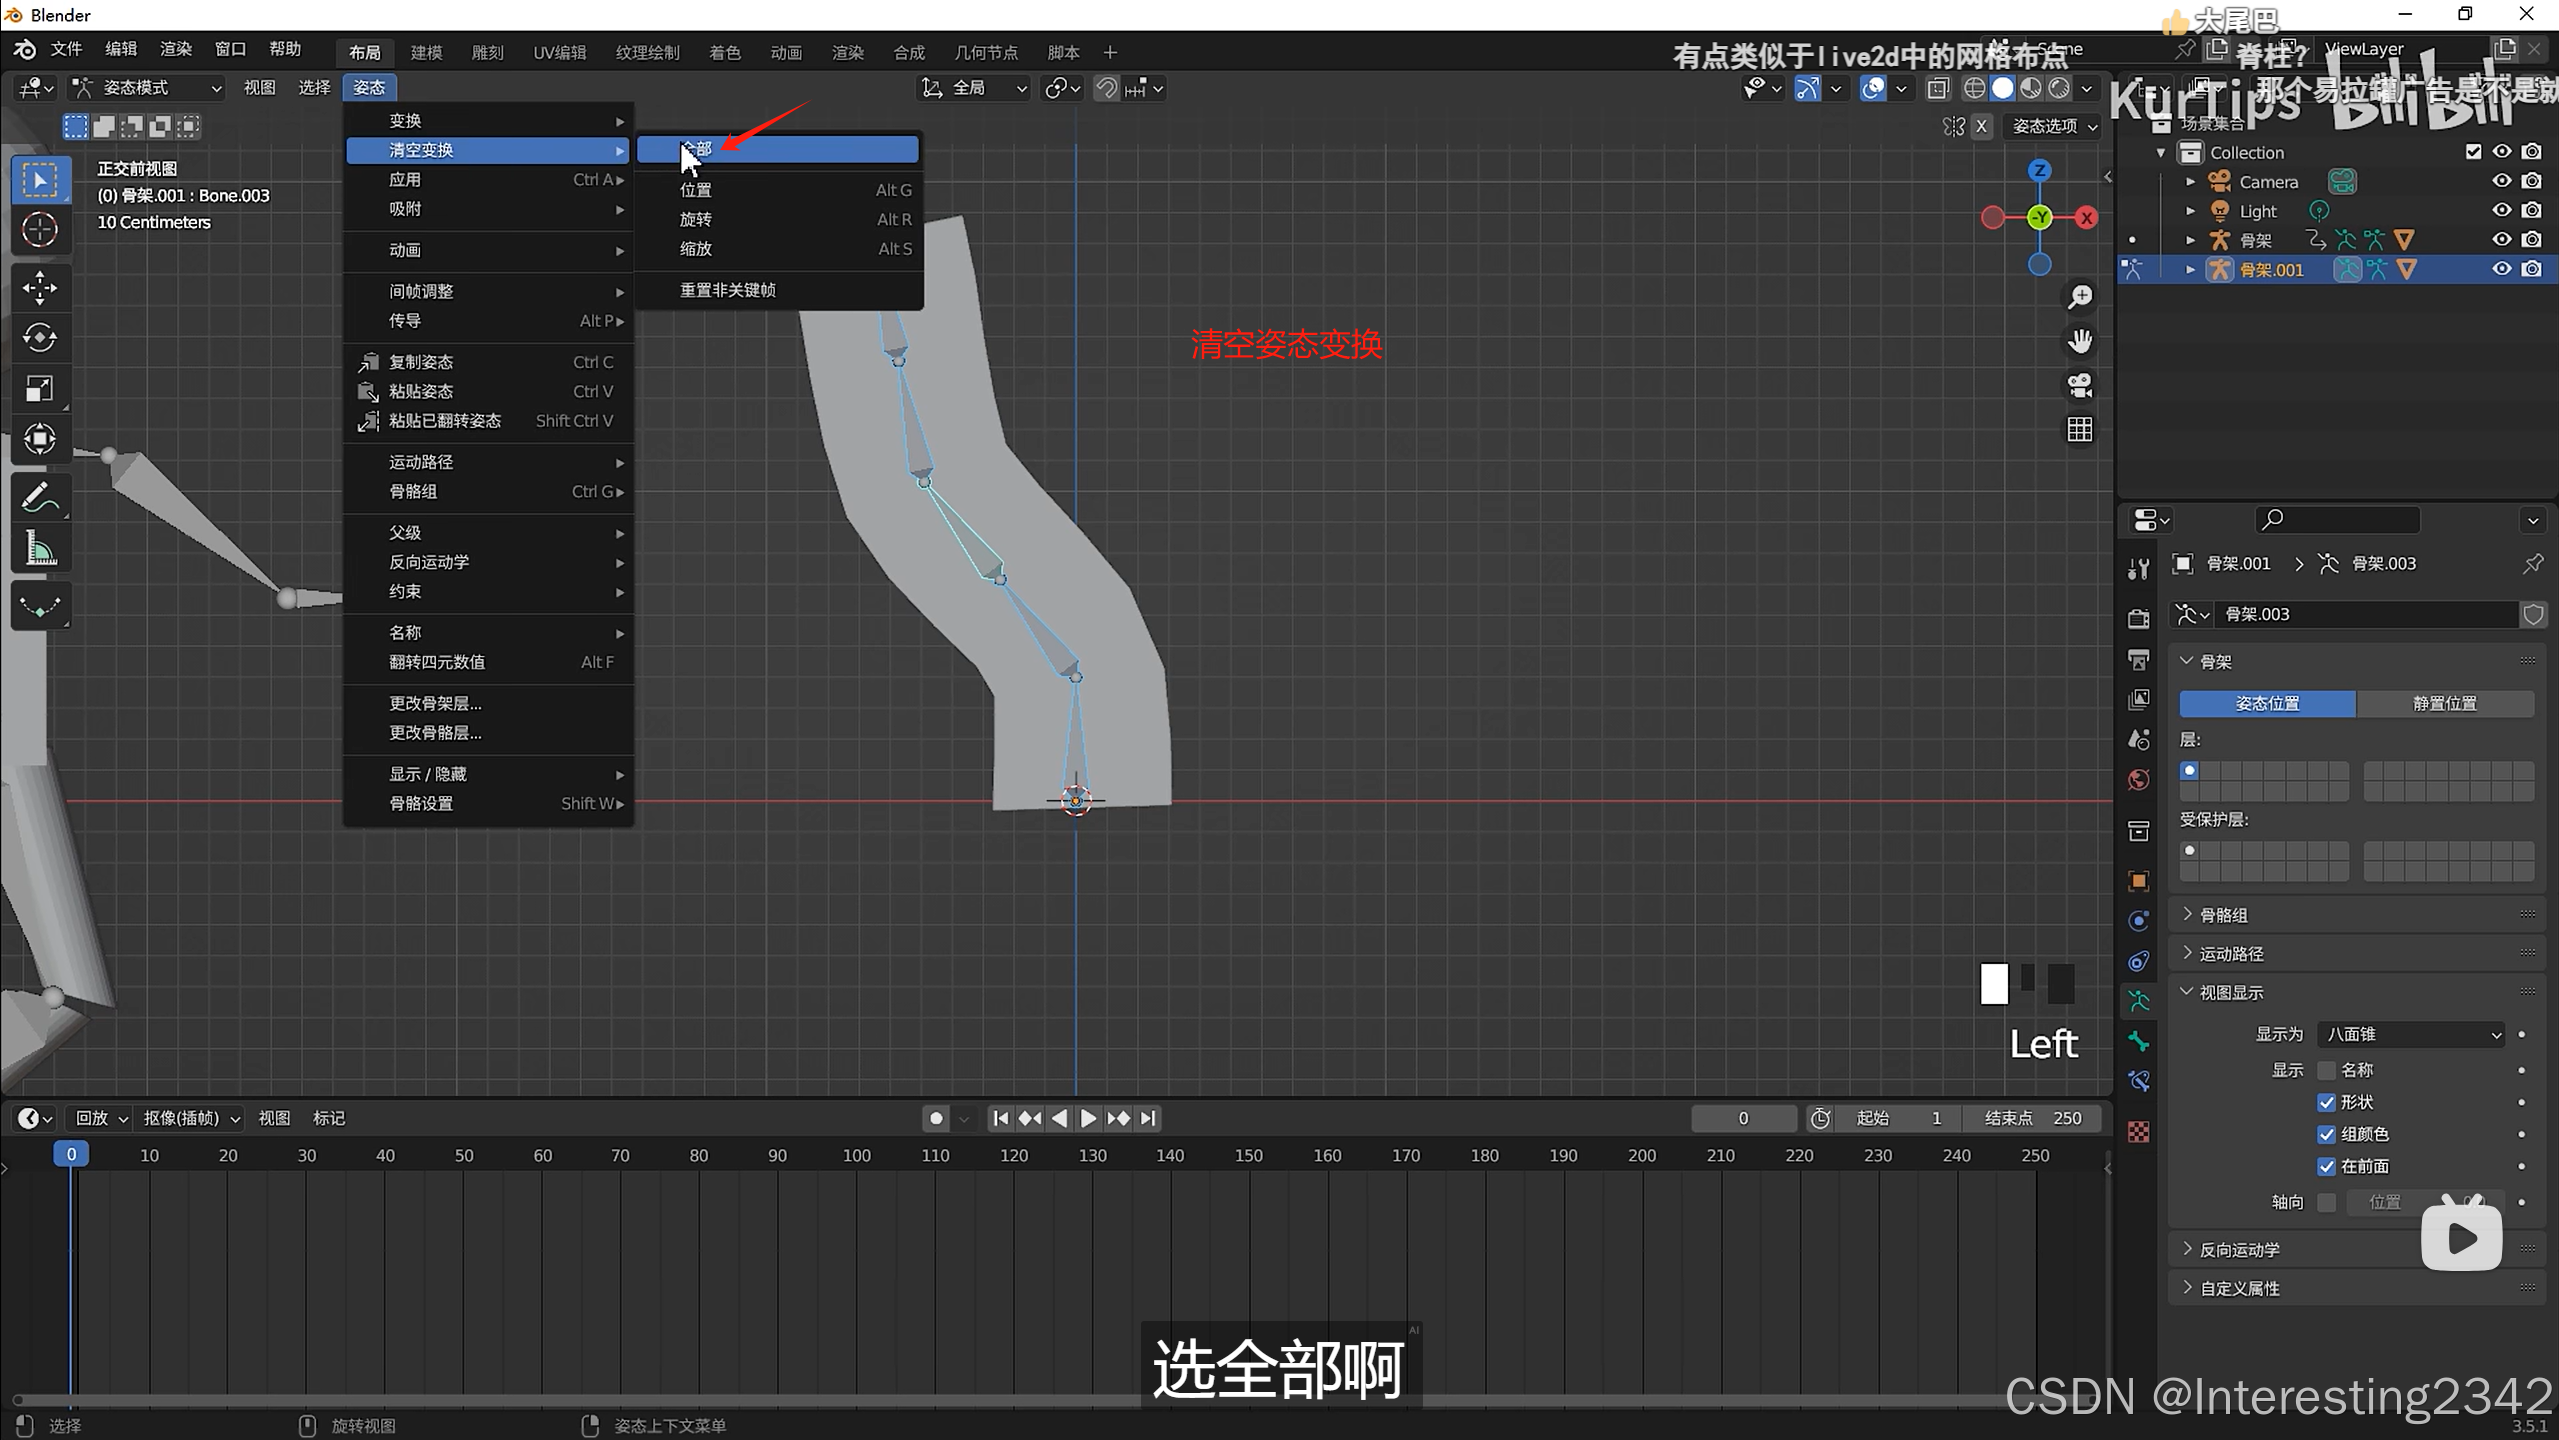Screen dimensions: 2559x1440
Task: Click the pan hand viewport icon
Action: pos(2080,341)
